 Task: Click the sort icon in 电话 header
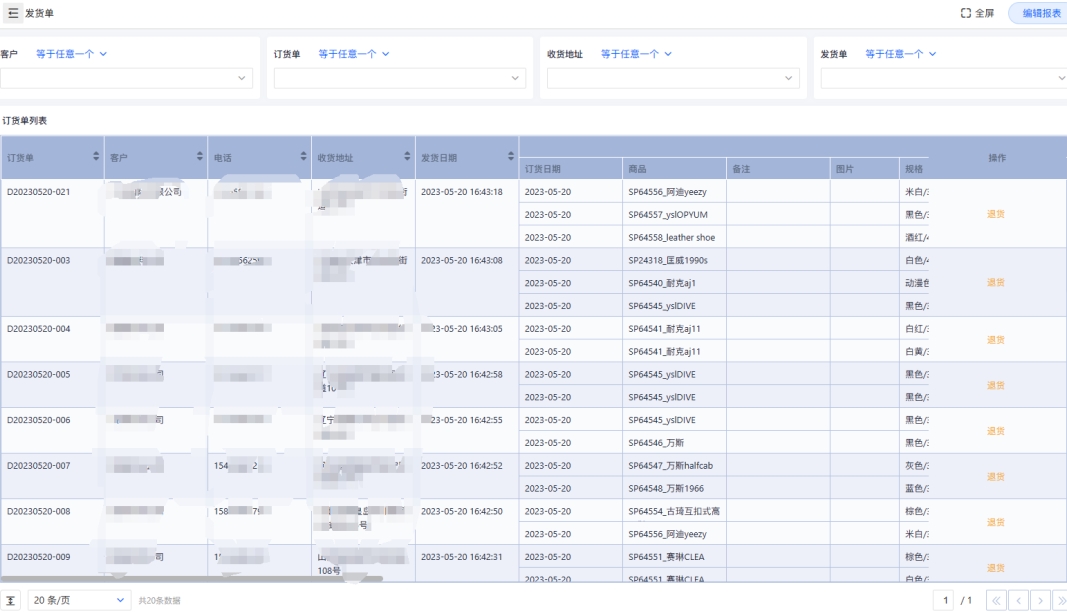tap(304, 157)
